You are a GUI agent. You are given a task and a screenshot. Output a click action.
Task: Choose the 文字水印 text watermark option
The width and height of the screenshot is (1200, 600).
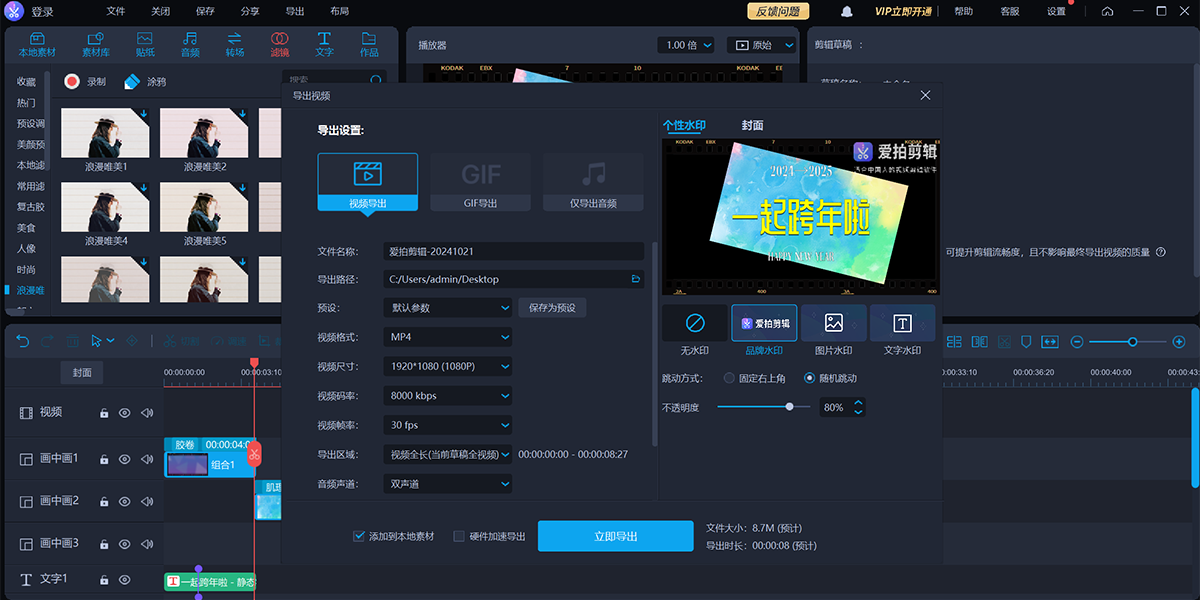pos(902,324)
